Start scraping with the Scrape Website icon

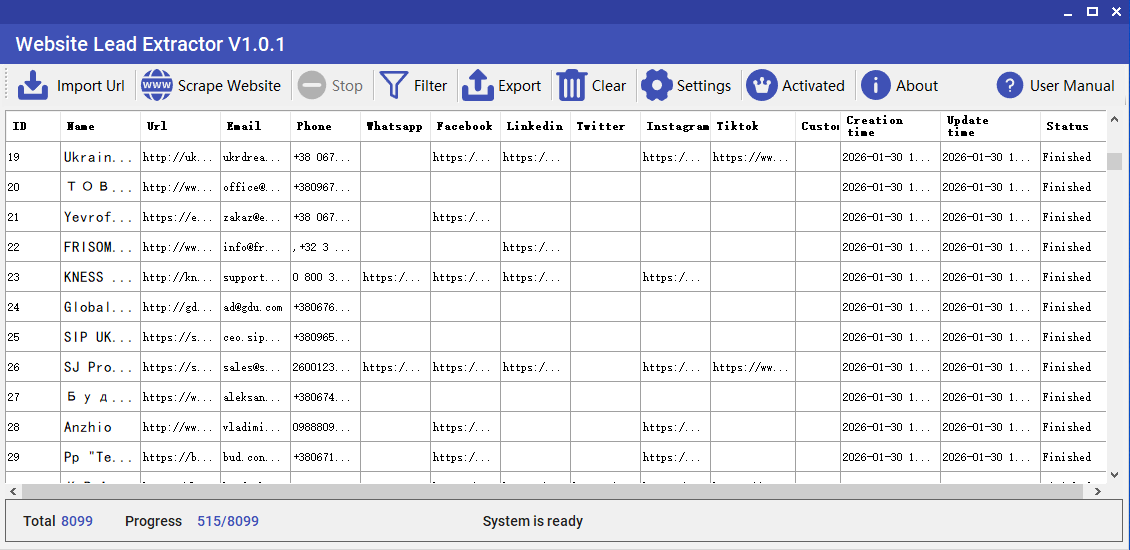pos(157,86)
